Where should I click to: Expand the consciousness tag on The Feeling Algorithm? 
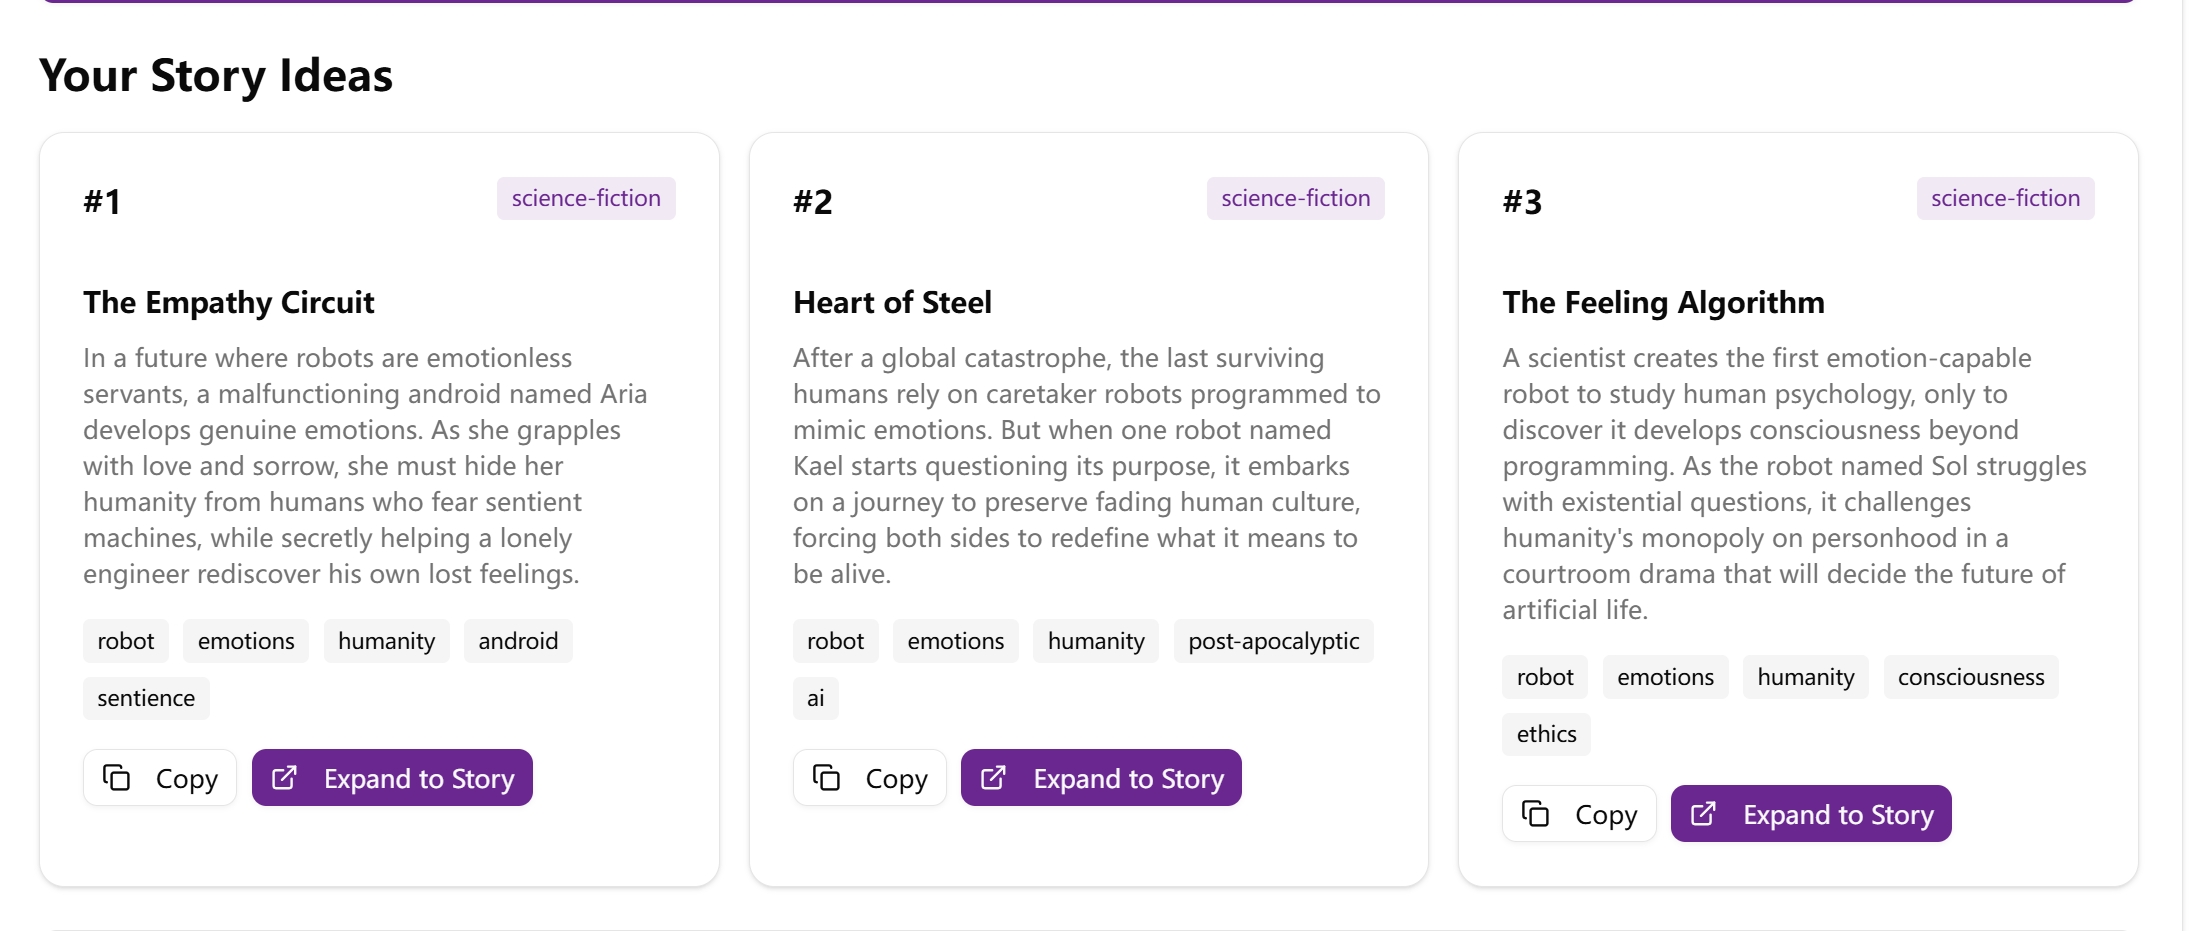click(x=1969, y=677)
